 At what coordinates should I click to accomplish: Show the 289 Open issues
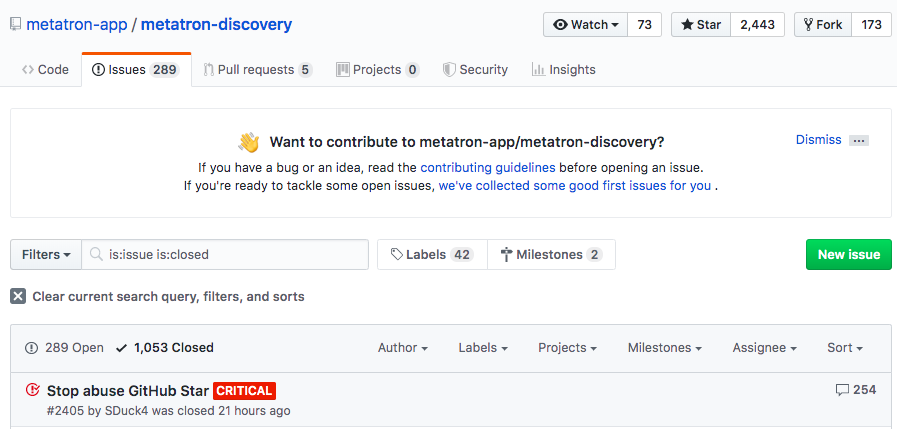click(64, 348)
